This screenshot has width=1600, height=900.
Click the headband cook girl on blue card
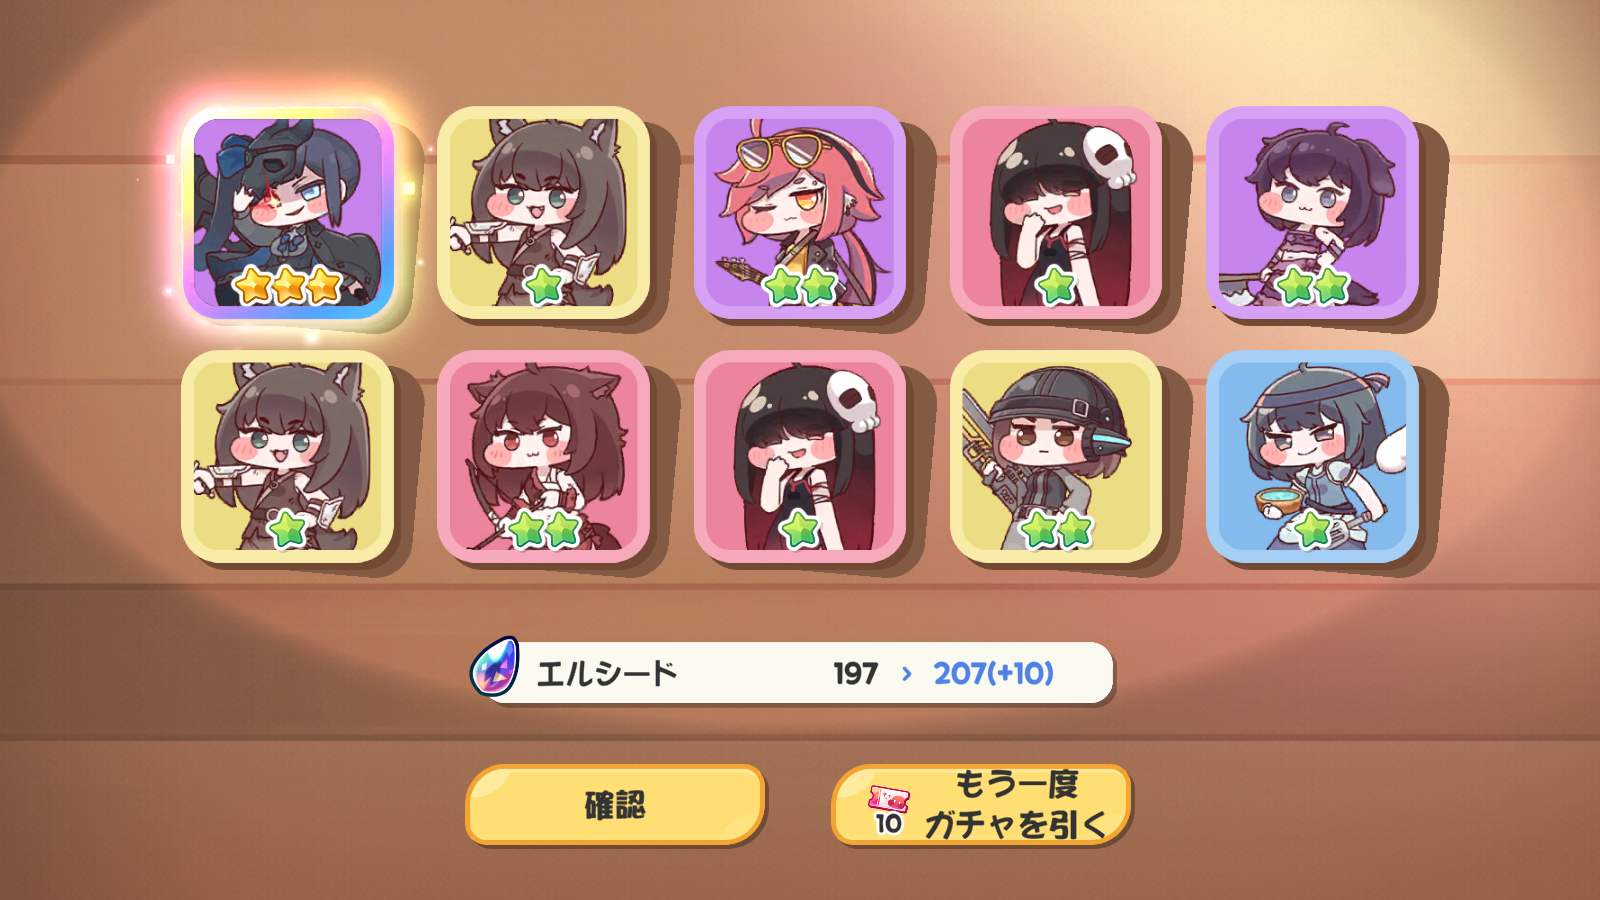coord(1312,456)
